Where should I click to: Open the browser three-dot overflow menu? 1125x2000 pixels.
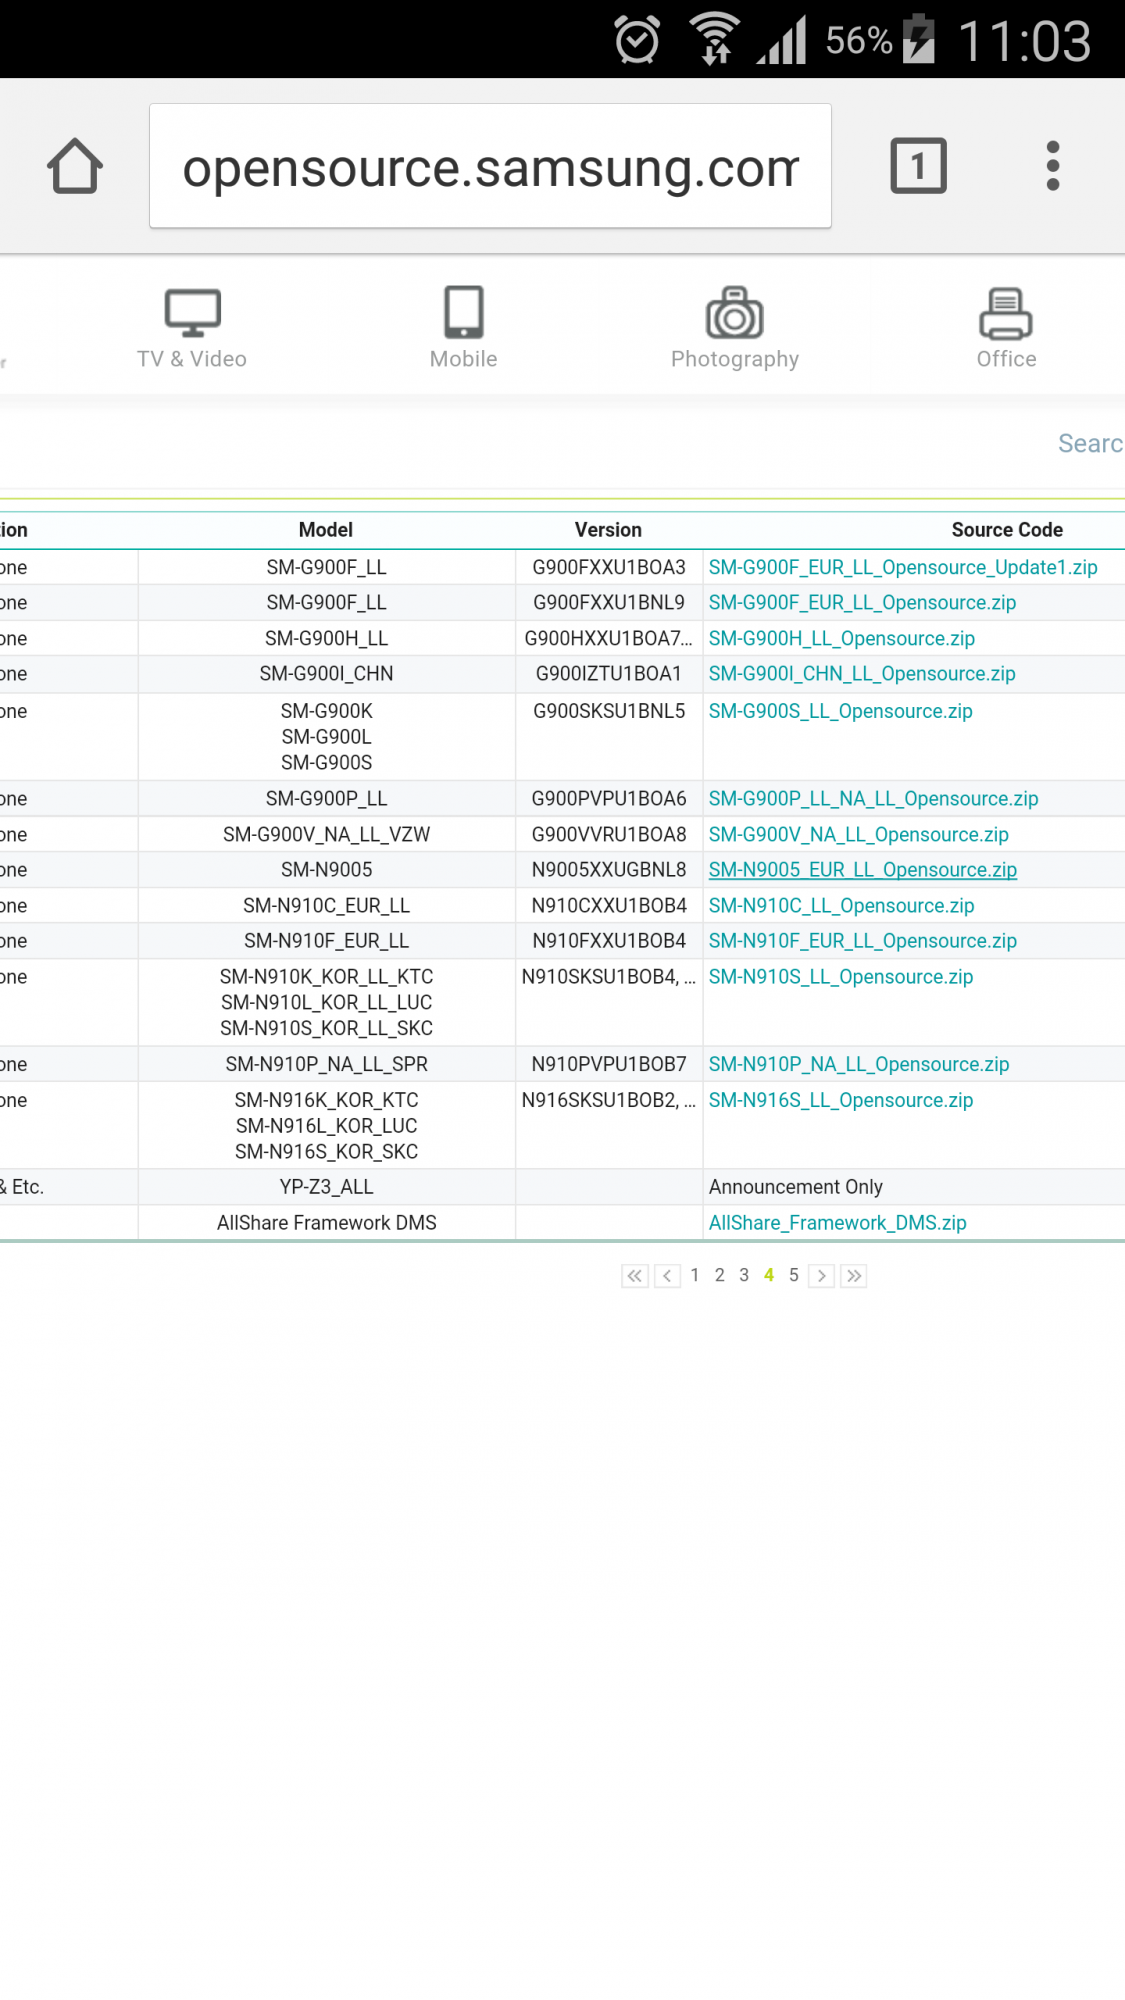tap(1052, 166)
